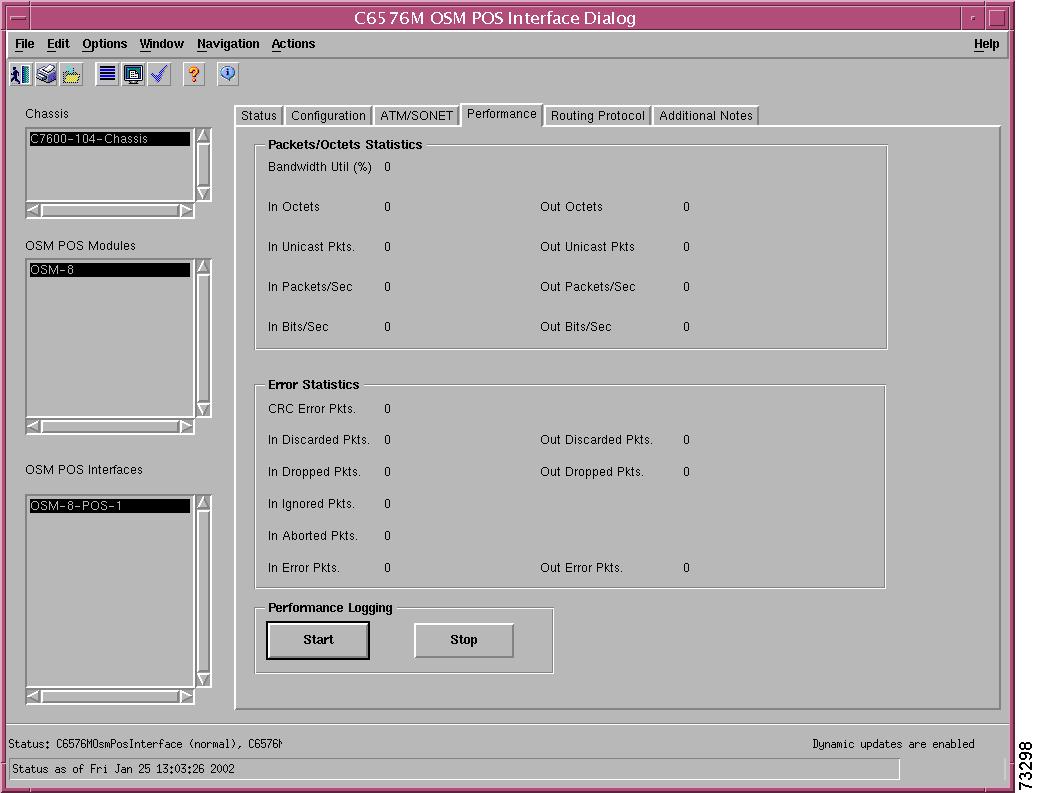The width and height of the screenshot is (1037, 793).
Task: Click the blue checkmark icon in toolbar
Action: pos(159,74)
